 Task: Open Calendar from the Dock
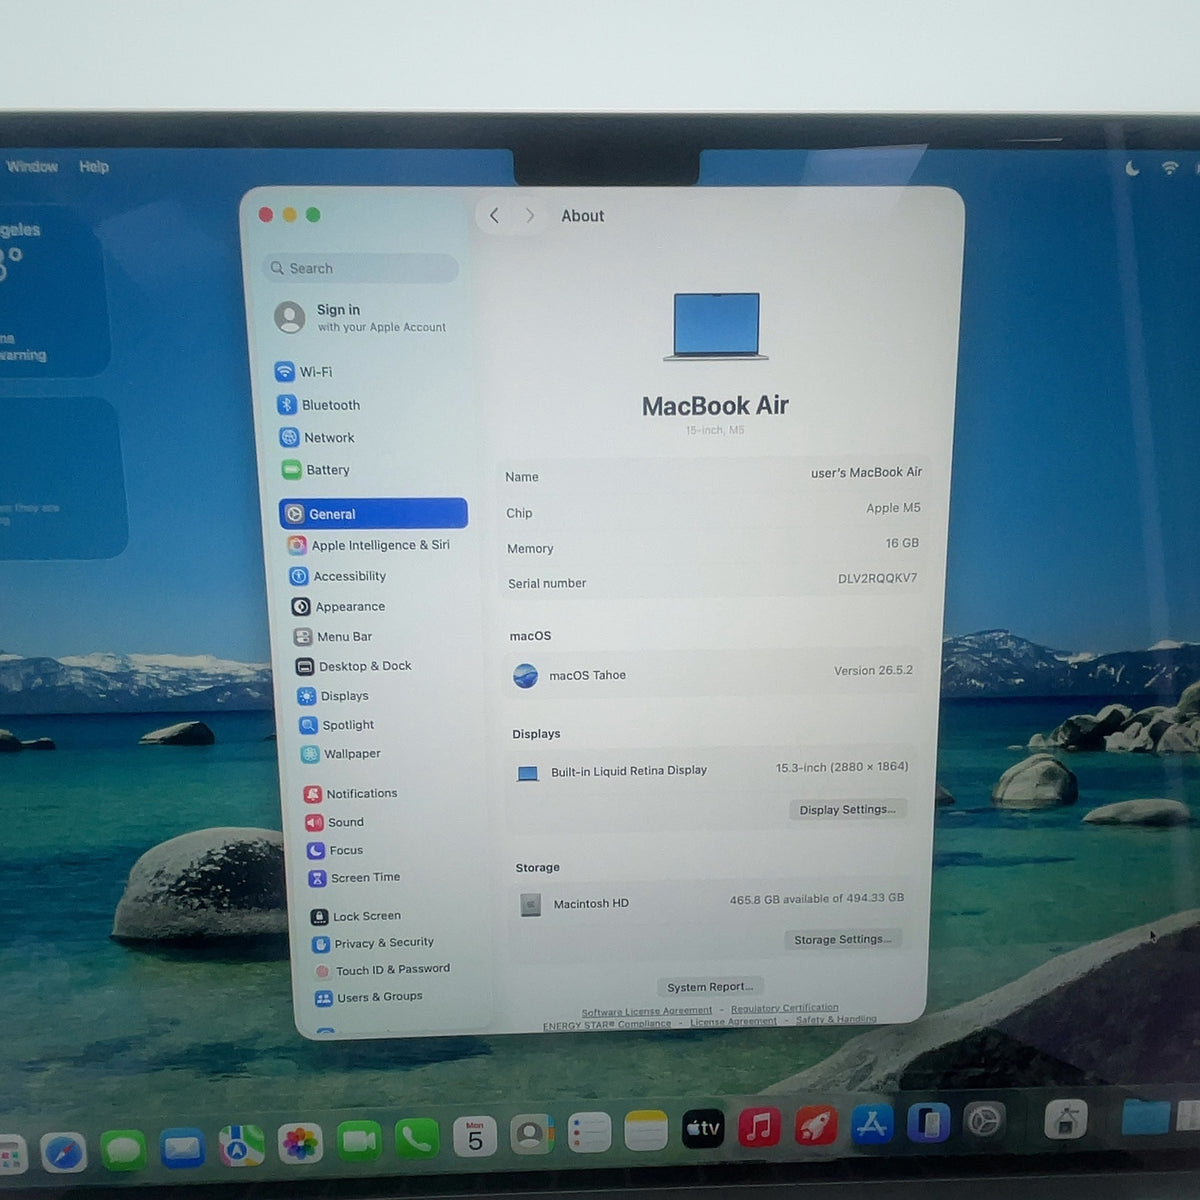475,1137
